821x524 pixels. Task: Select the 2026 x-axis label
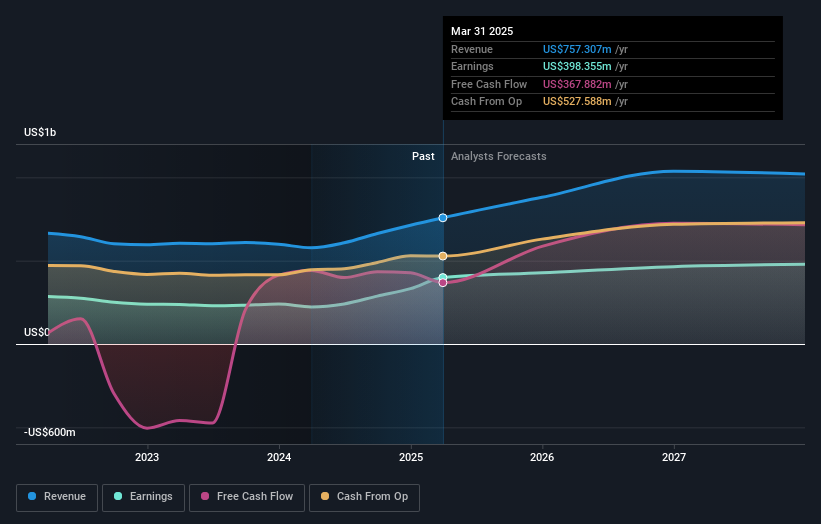click(542, 457)
